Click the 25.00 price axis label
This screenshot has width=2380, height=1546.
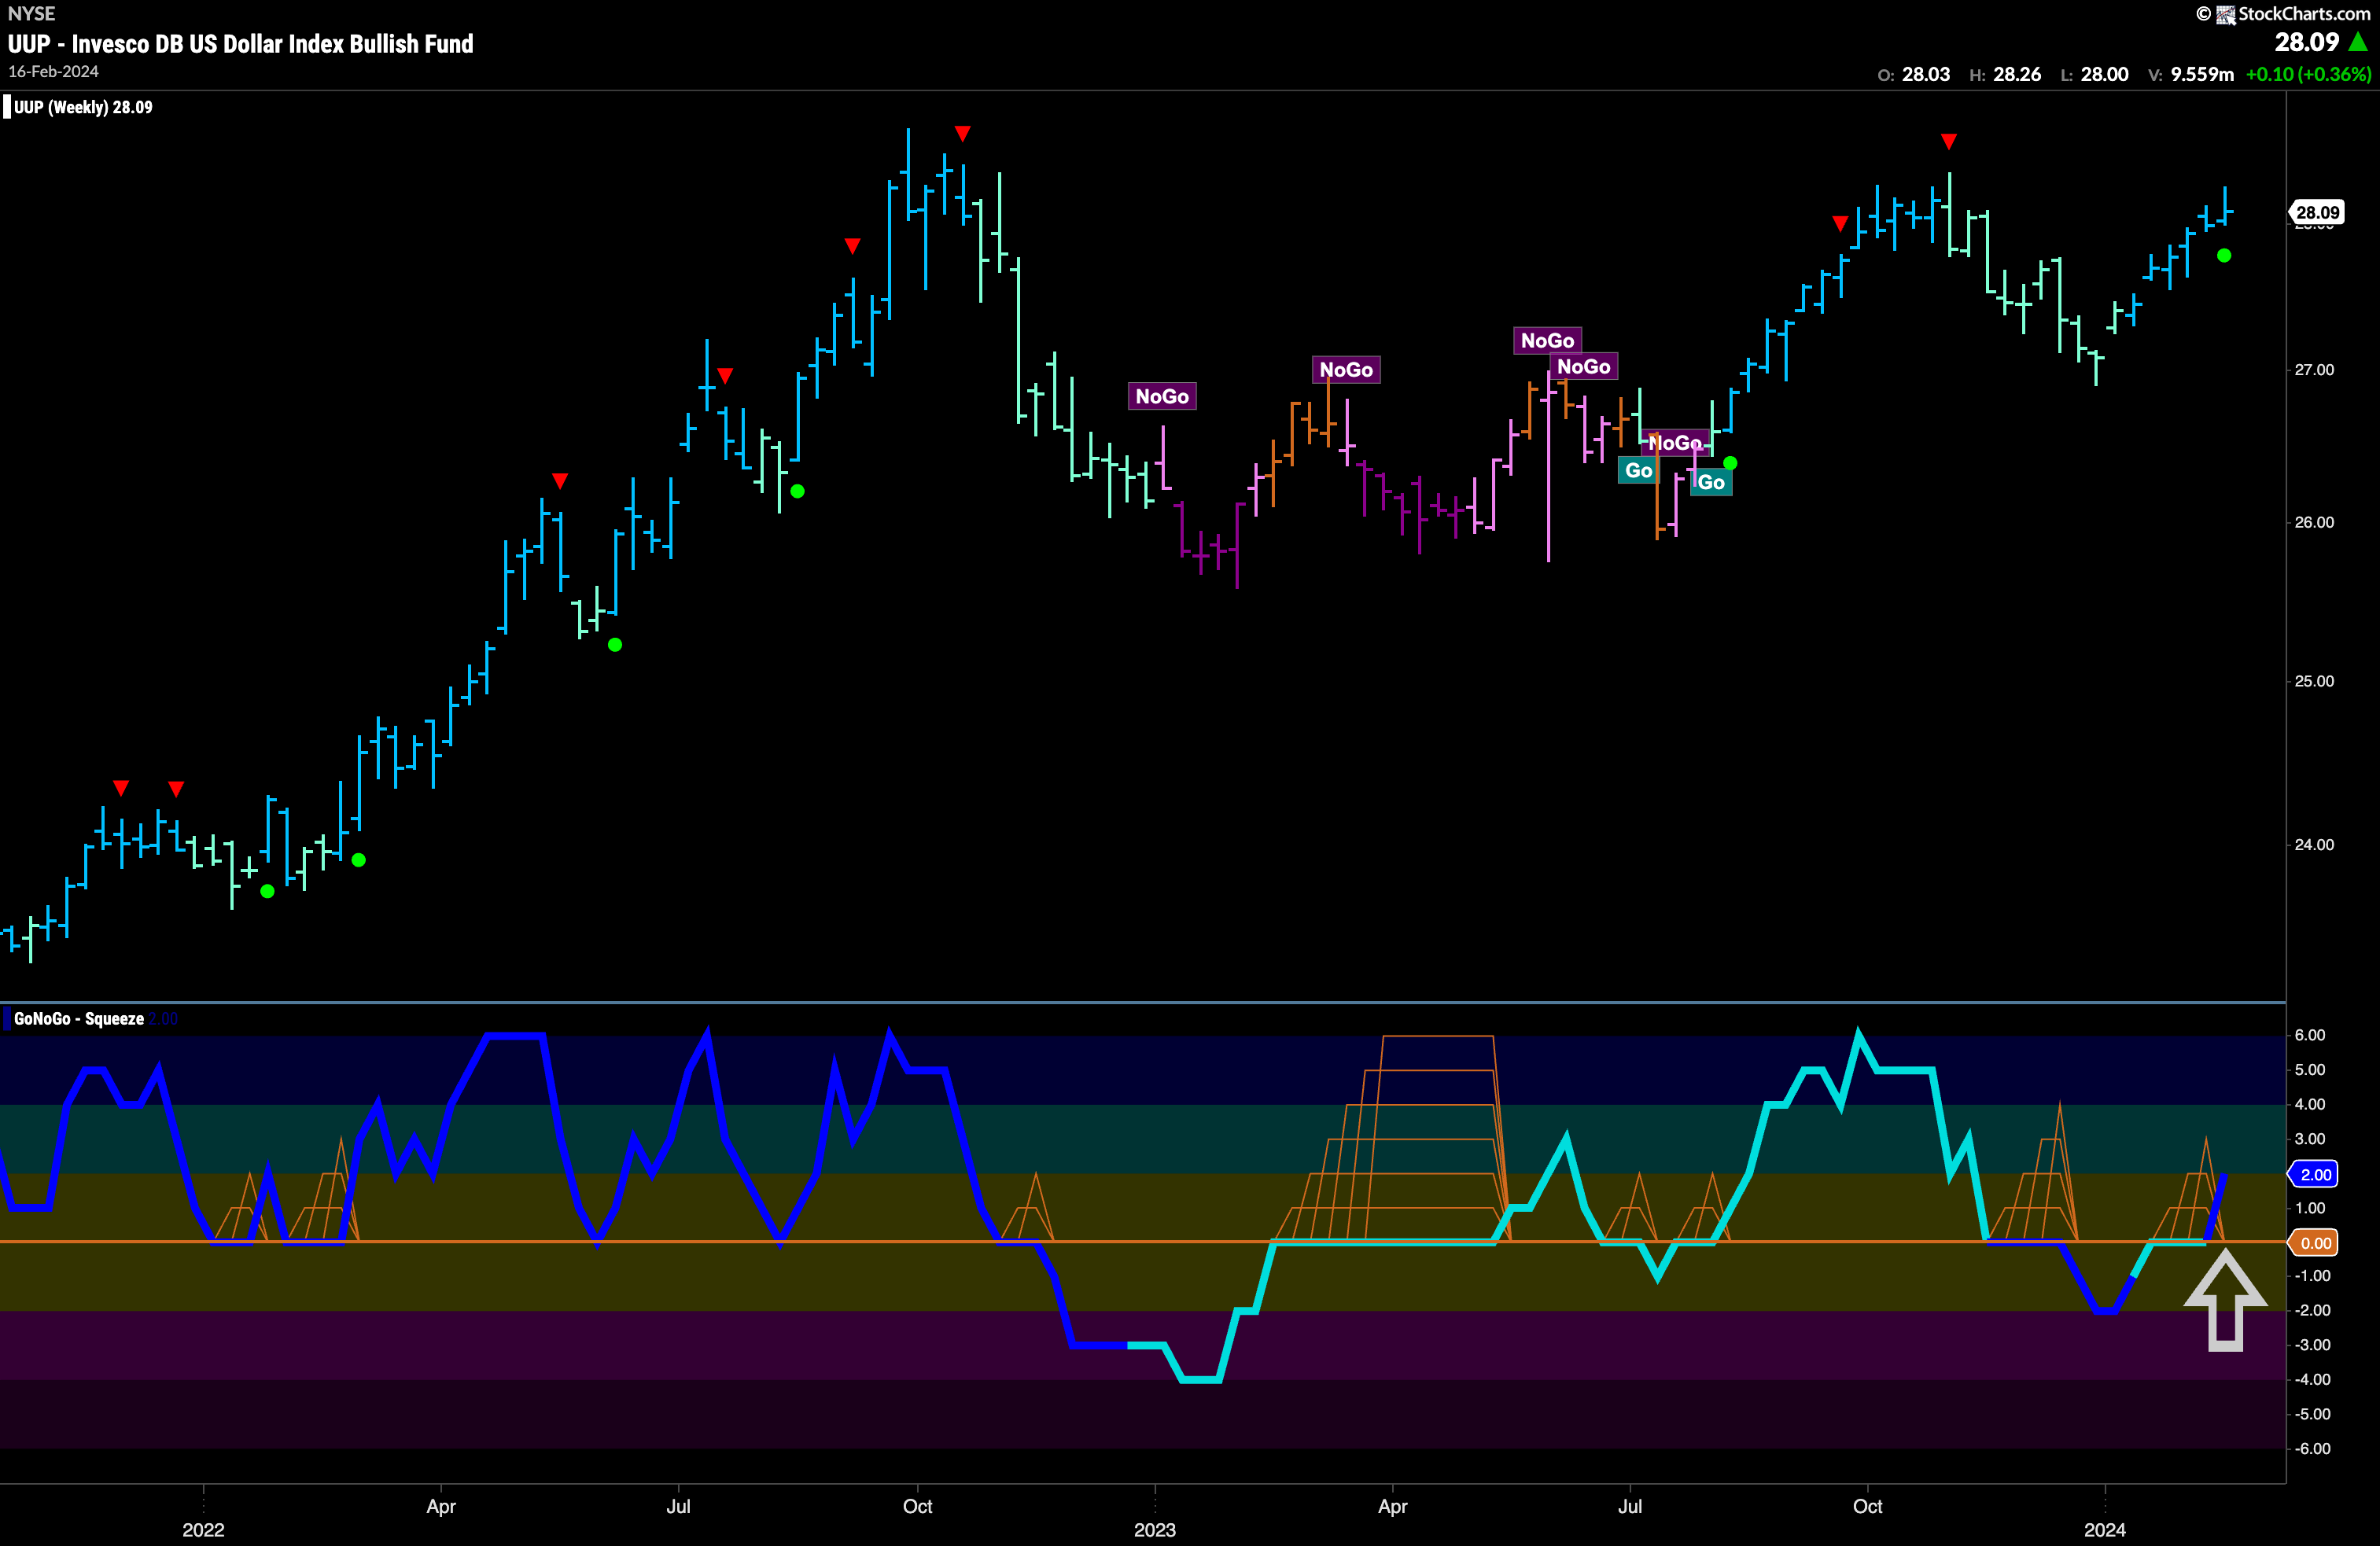[x=2315, y=681]
